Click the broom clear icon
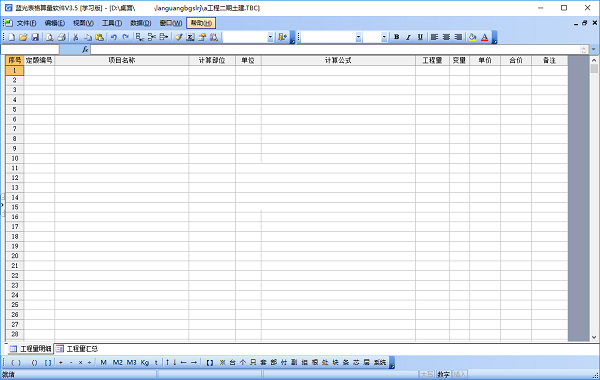 click(178, 37)
